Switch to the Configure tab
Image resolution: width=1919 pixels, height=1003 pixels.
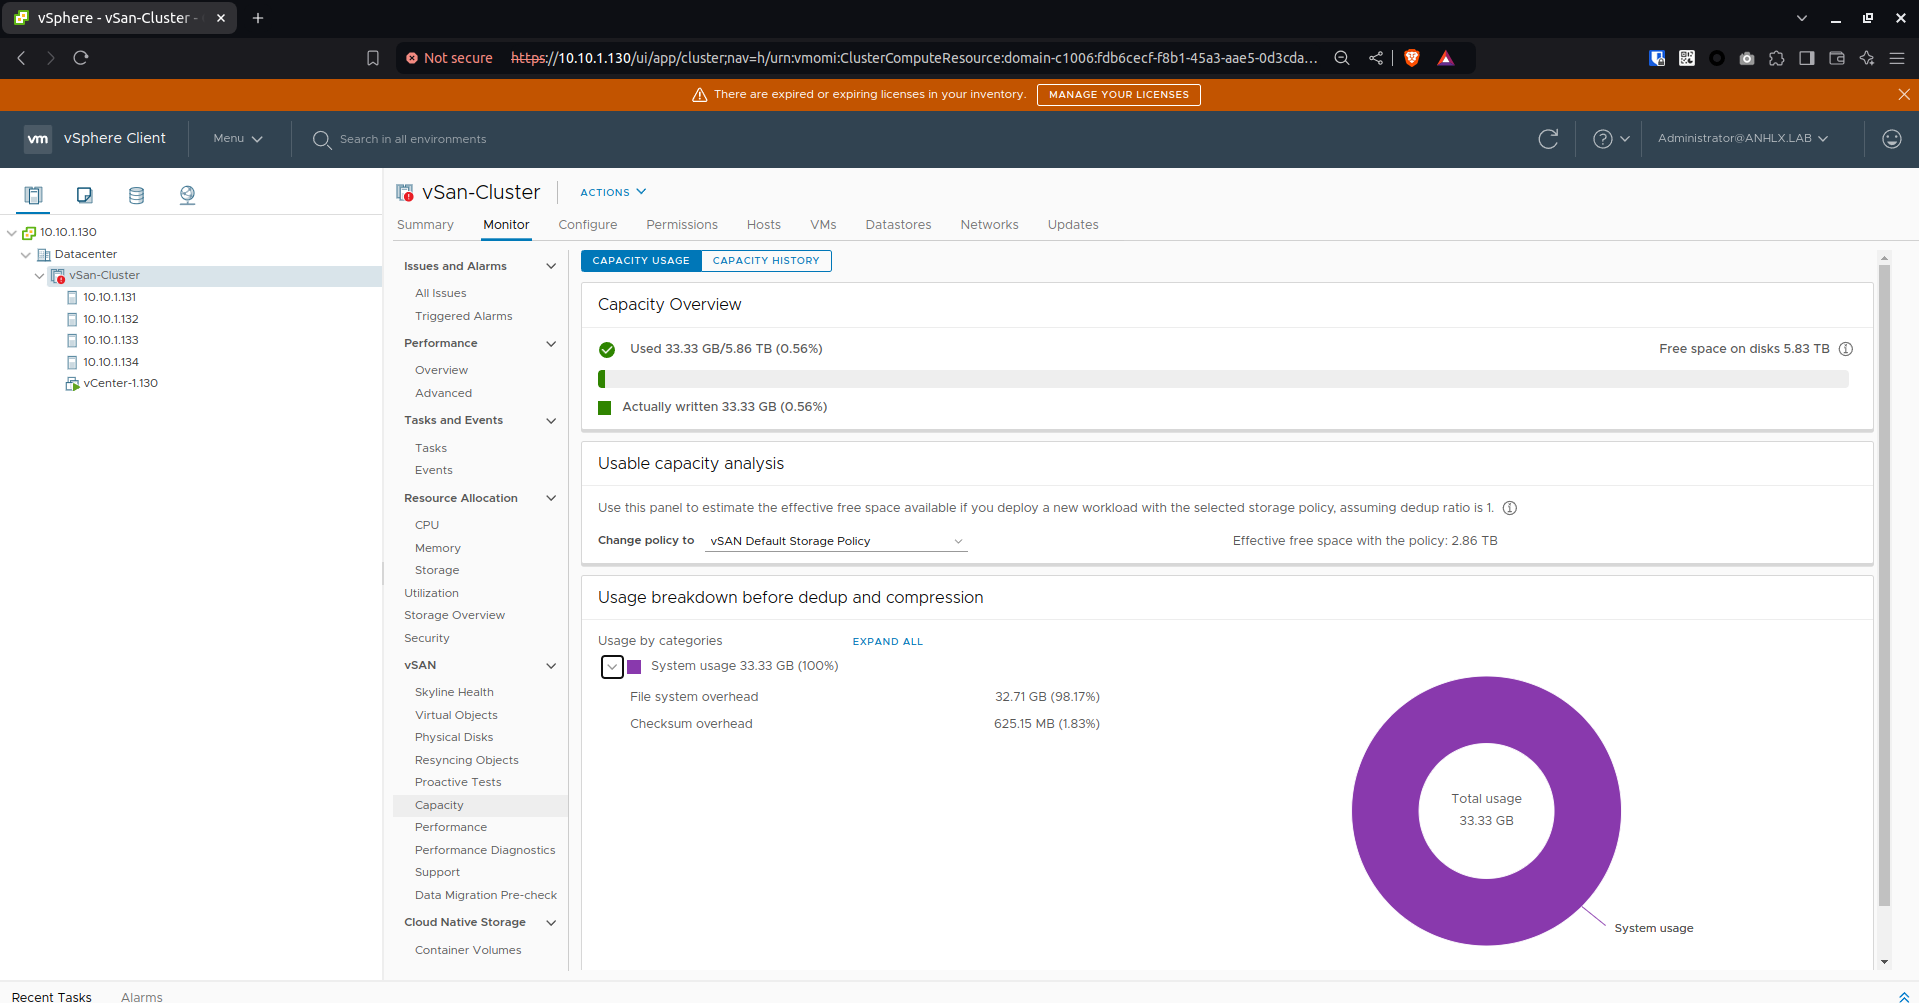(587, 225)
